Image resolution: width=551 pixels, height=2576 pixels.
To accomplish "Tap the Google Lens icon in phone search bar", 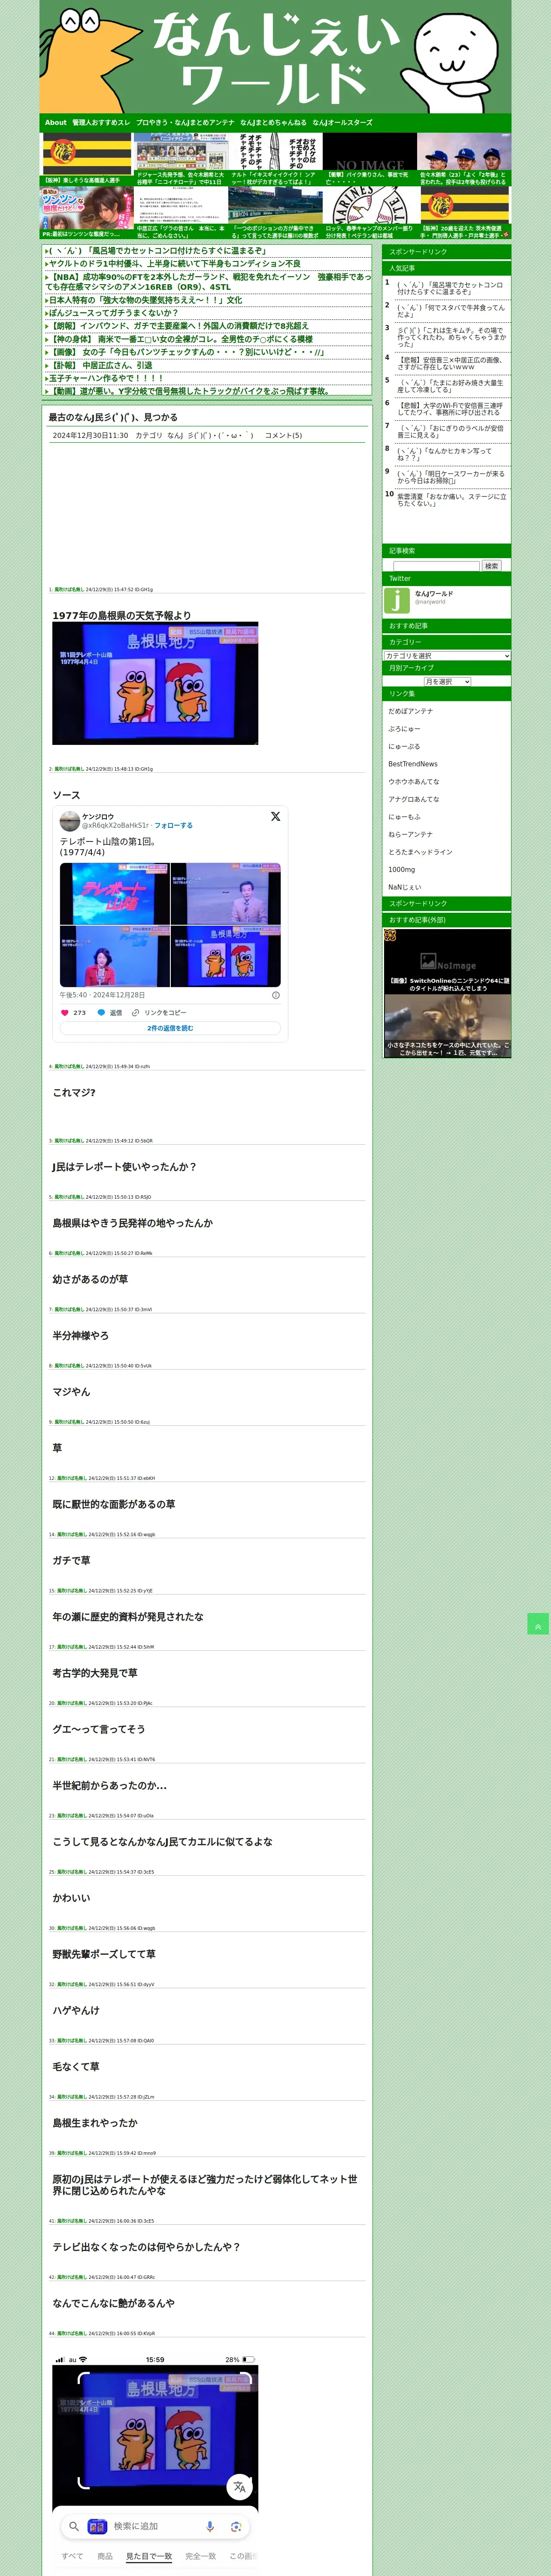I will (x=236, y=2526).
